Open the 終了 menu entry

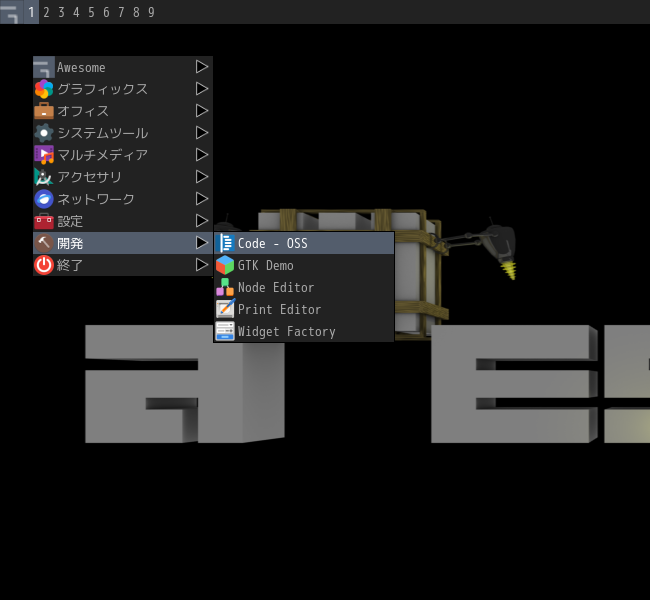[123, 265]
